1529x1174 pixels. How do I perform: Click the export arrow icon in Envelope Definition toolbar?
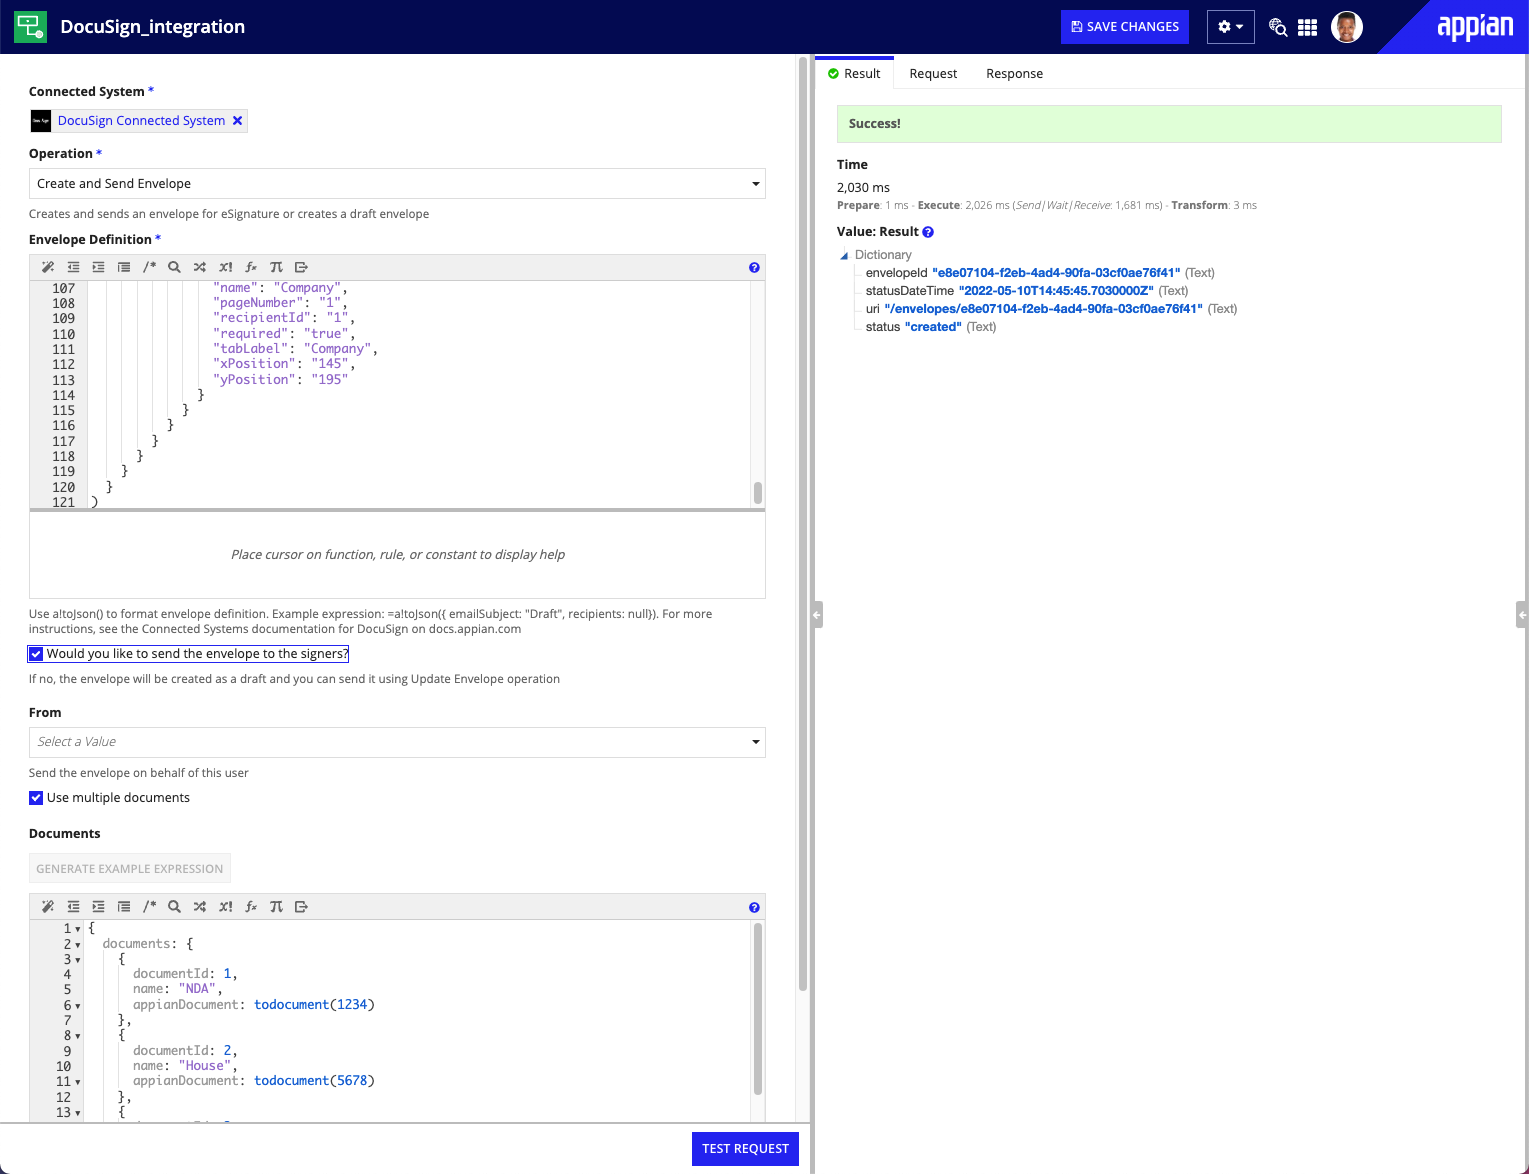(301, 267)
